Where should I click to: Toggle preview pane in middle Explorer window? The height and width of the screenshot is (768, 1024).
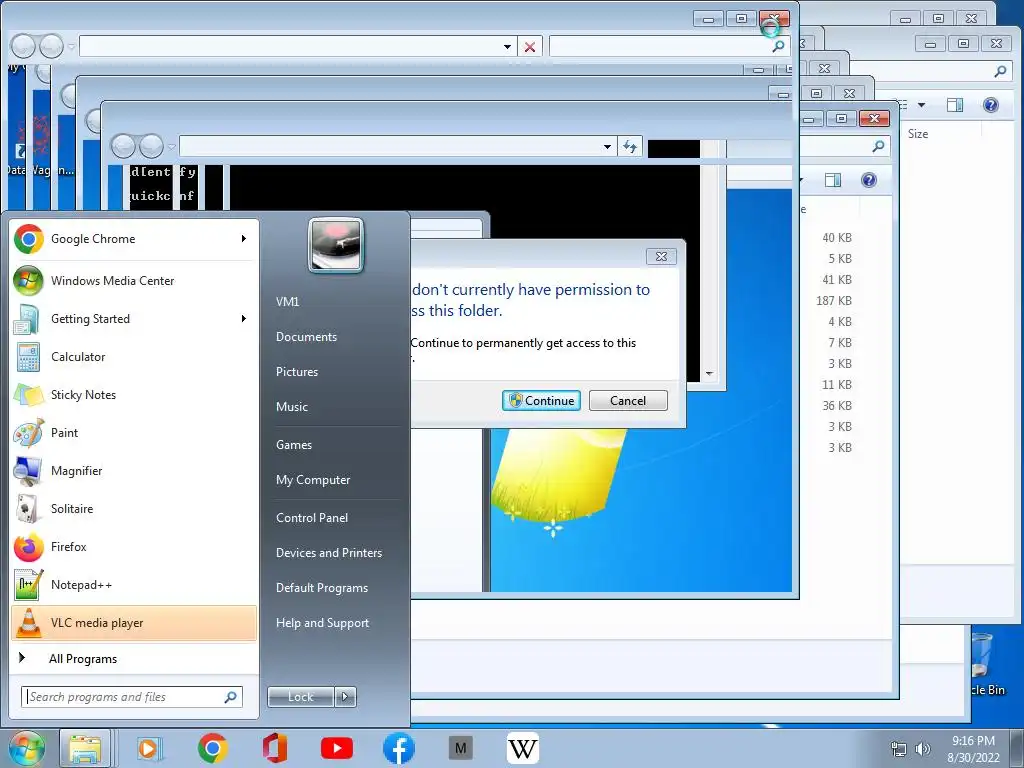point(833,180)
